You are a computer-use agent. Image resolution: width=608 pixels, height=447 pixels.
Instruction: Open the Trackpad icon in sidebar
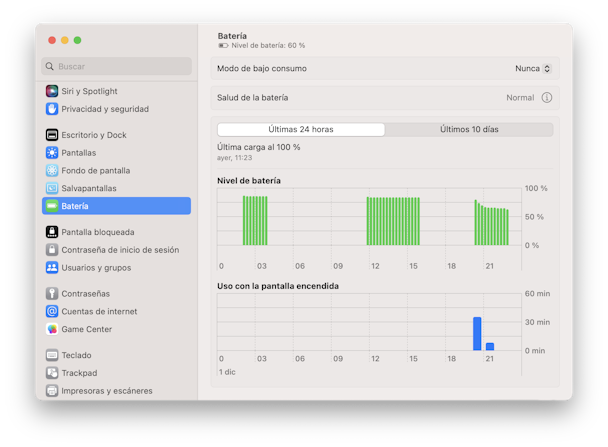point(52,373)
